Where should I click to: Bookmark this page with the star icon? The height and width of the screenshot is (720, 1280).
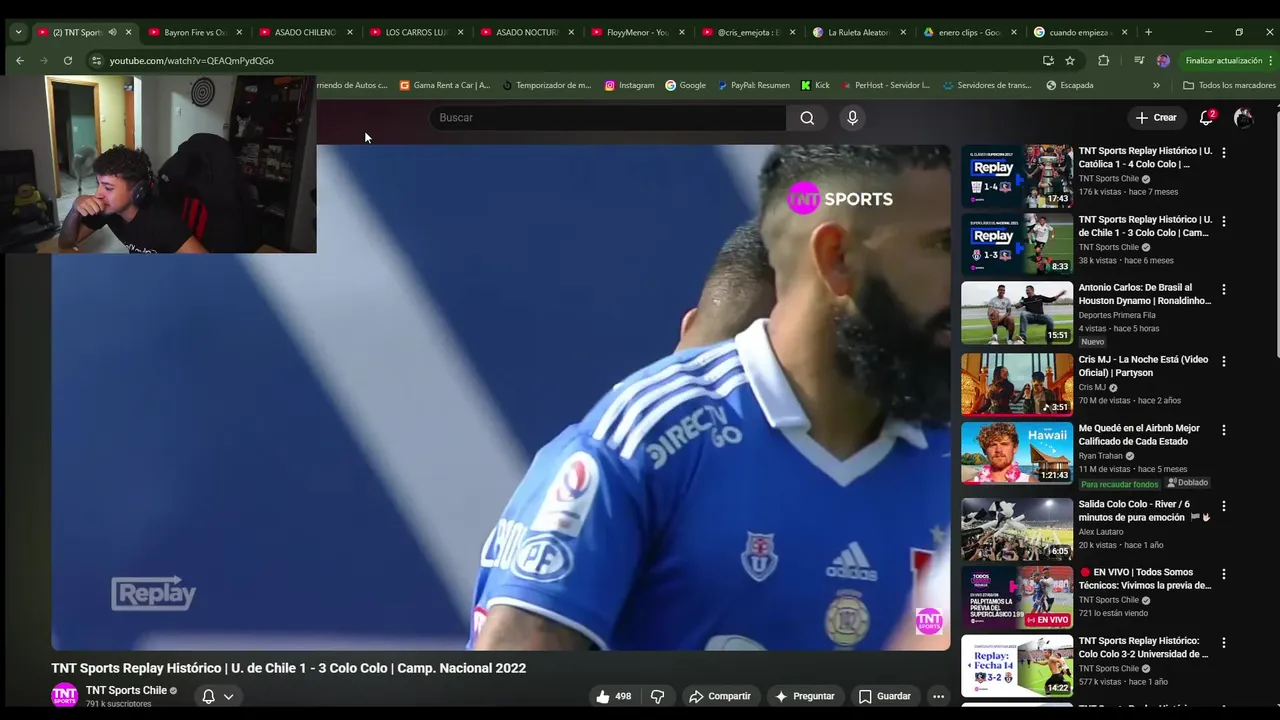click(x=1070, y=60)
